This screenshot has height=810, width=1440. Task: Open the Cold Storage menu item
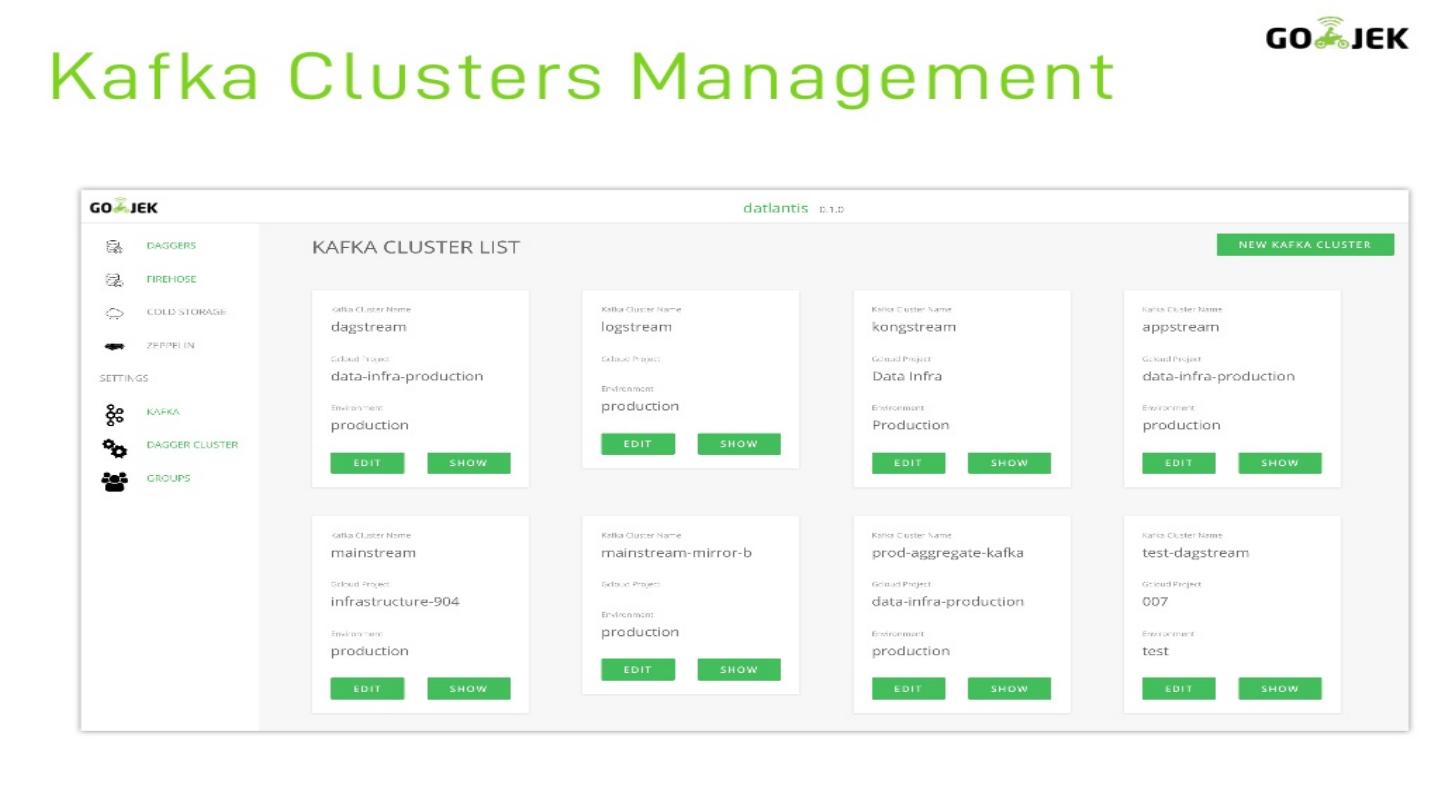(186, 312)
